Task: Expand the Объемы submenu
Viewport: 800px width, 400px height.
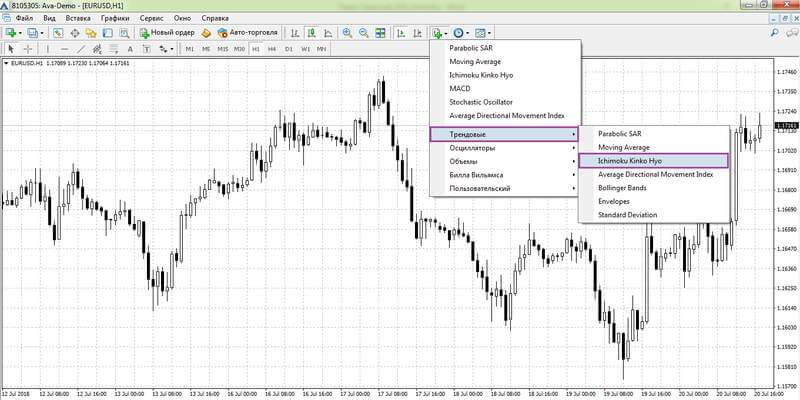Action: (x=504, y=162)
